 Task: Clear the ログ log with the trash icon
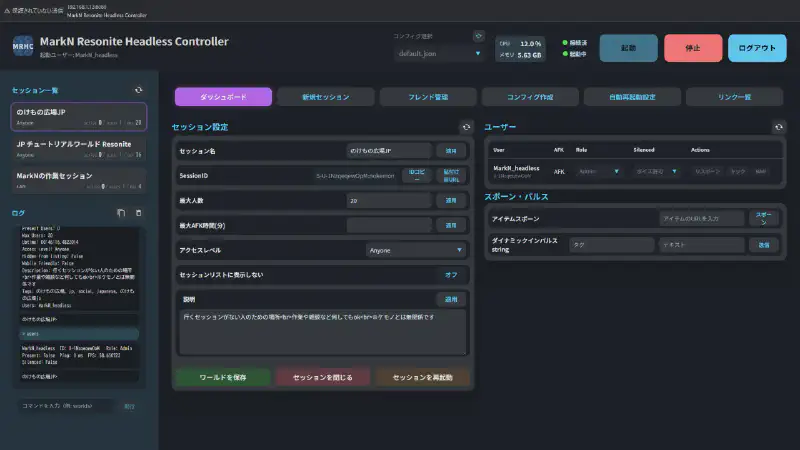click(x=138, y=213)
